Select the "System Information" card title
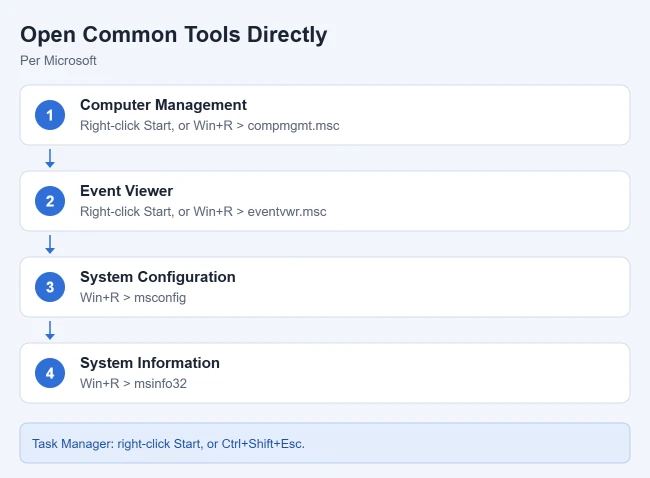The image size is (650, 478). 150,363
